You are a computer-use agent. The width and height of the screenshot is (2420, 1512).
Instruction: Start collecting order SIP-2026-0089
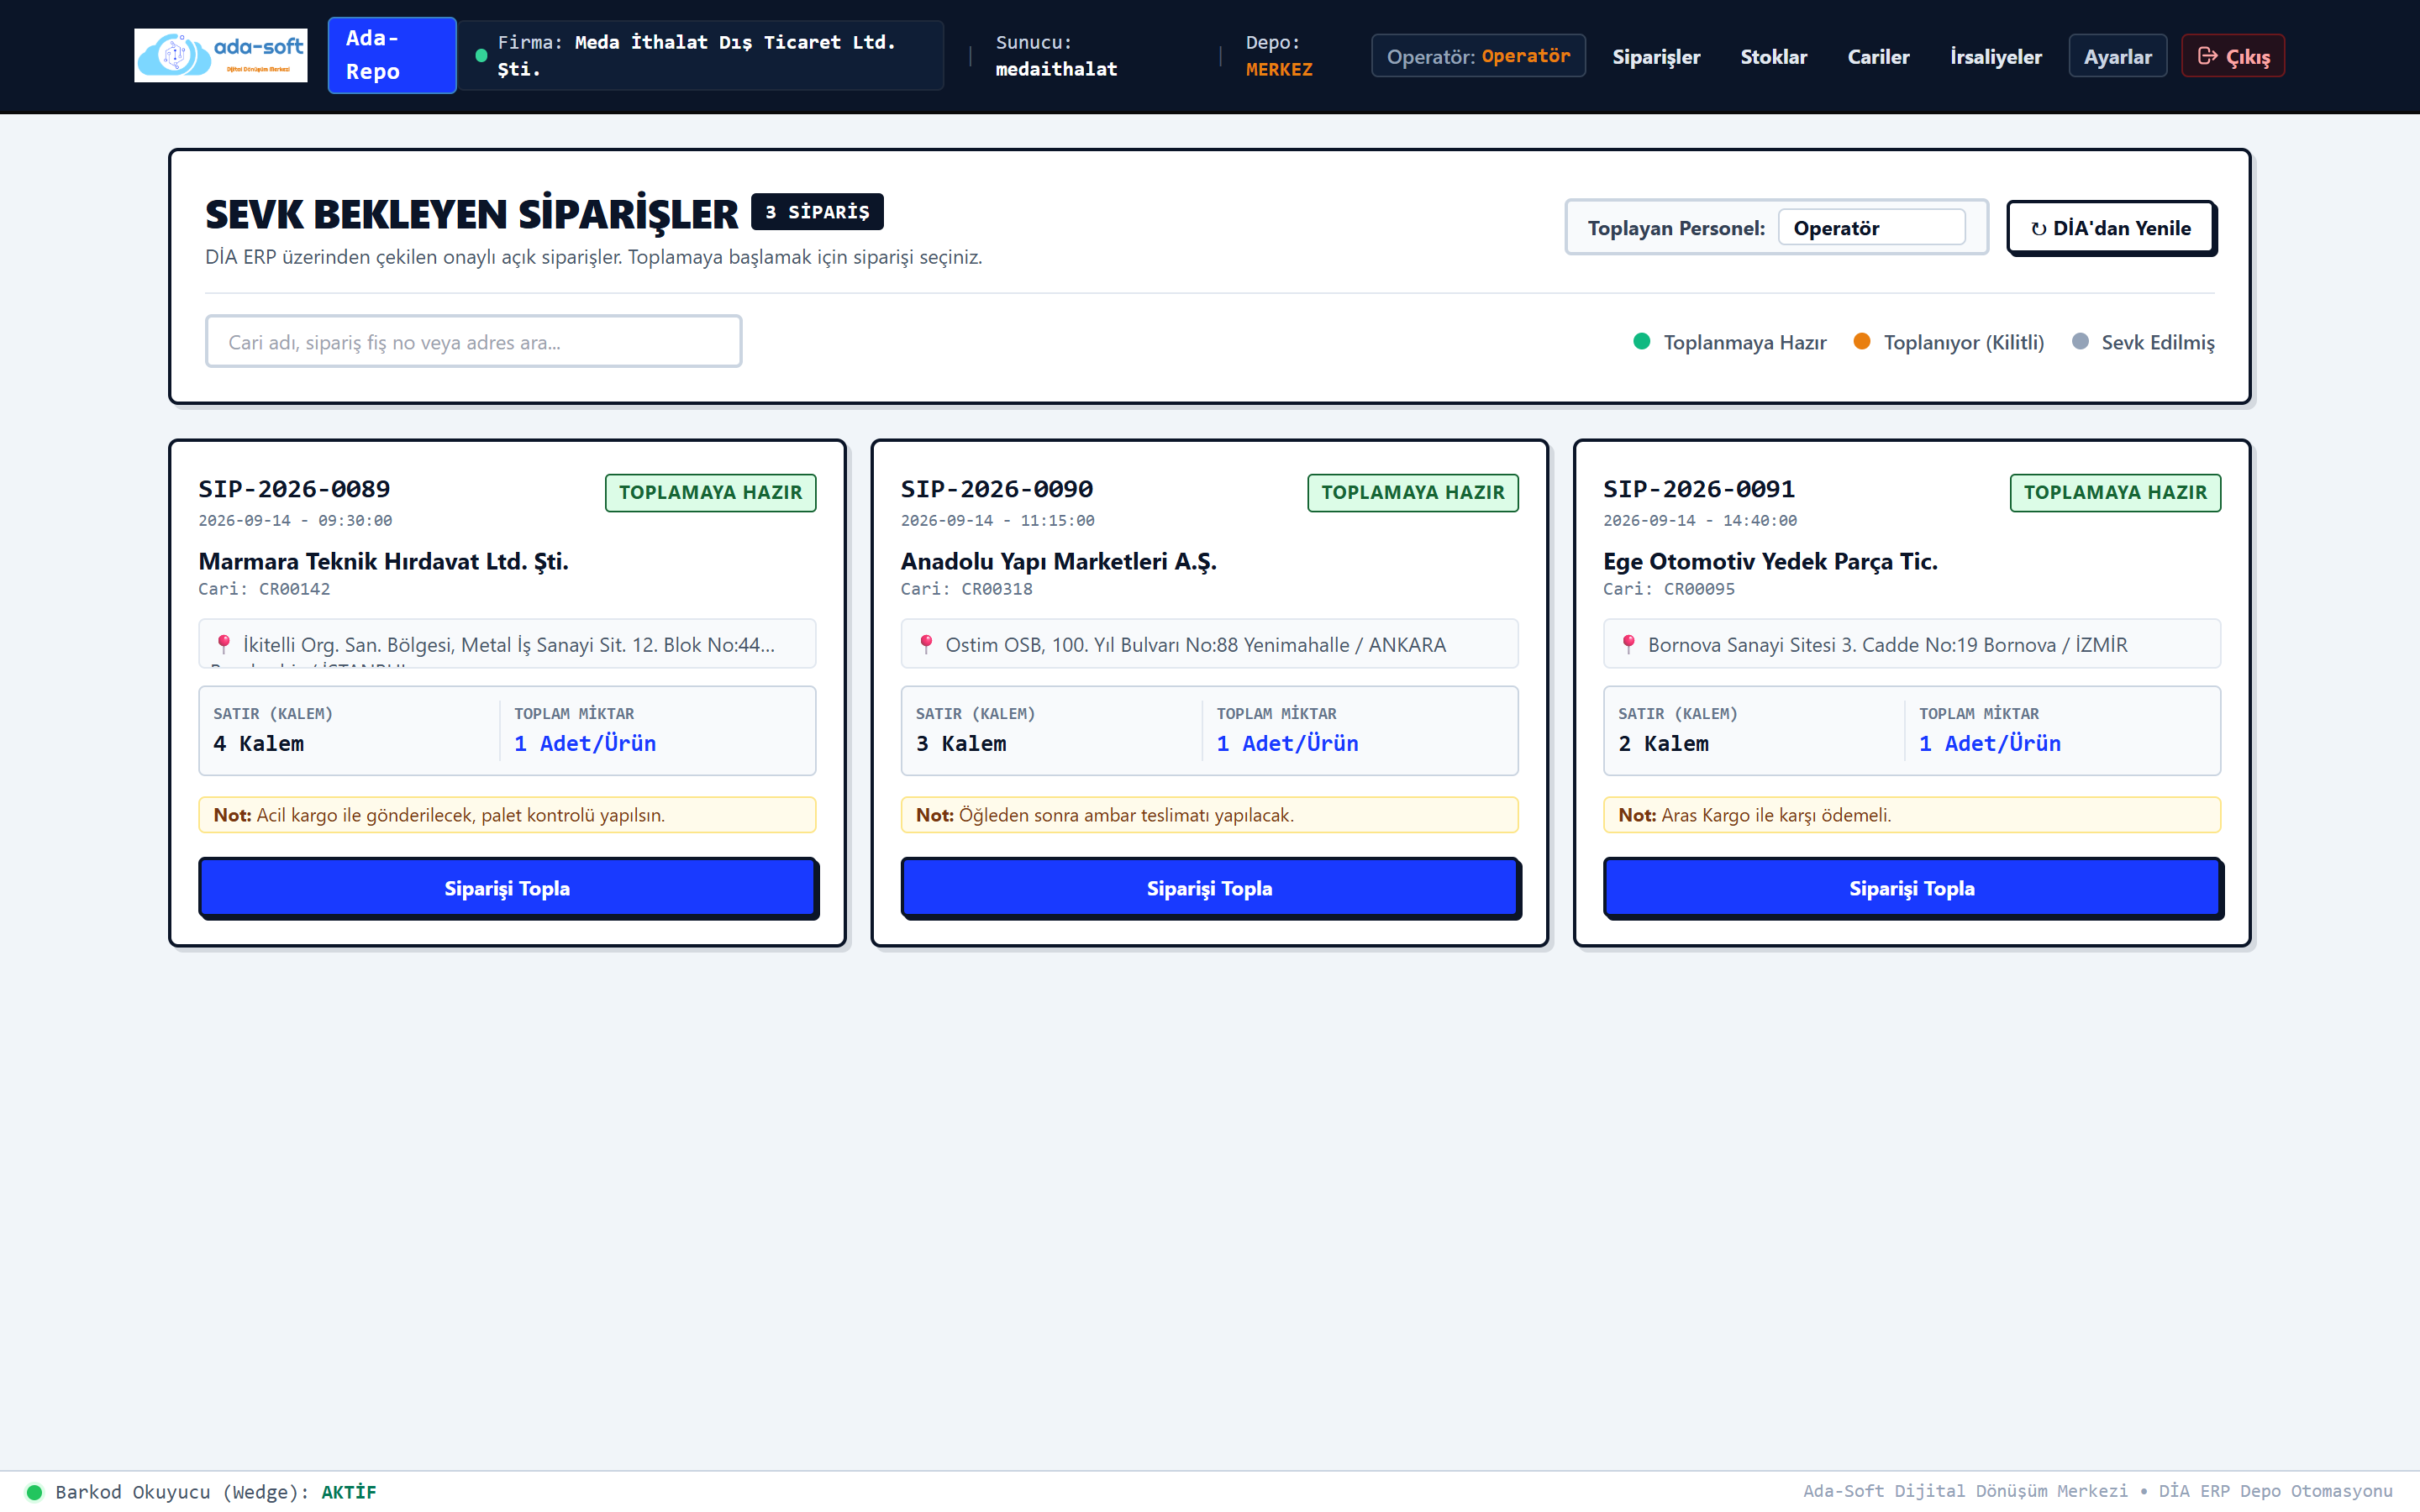pos(507,888)
